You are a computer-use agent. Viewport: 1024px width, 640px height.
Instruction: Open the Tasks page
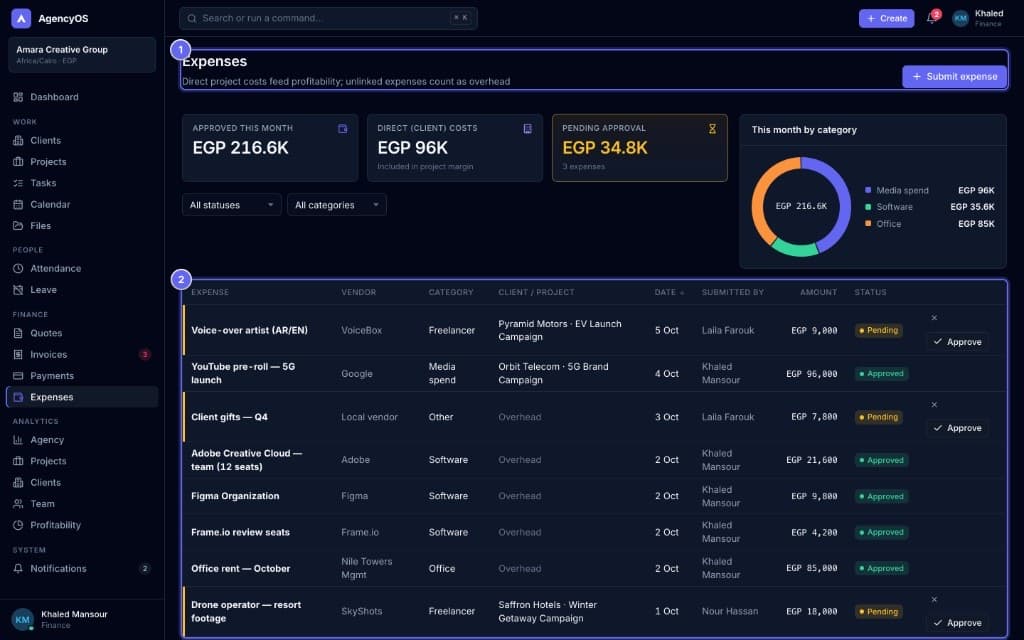pos(82,183)
